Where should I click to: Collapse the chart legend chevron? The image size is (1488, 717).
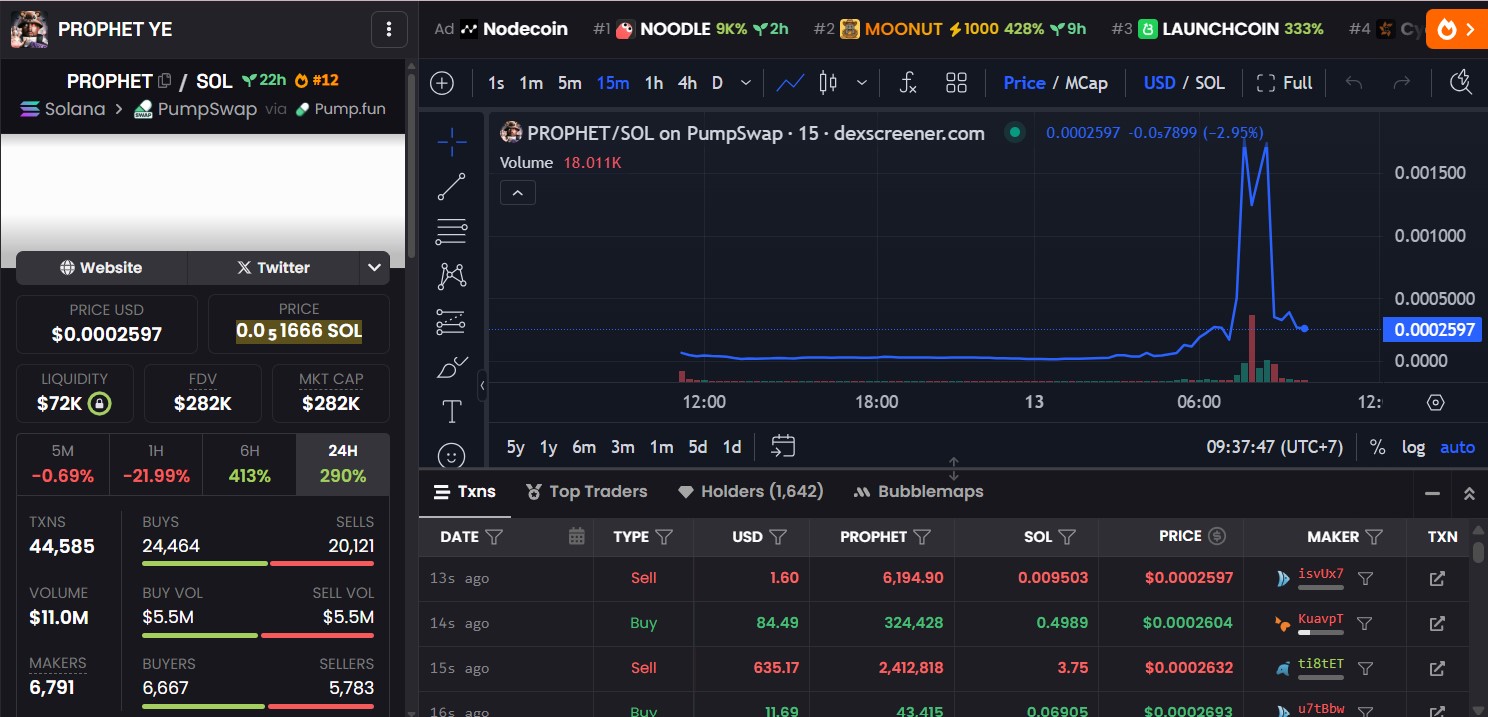[x=518, y=192]
